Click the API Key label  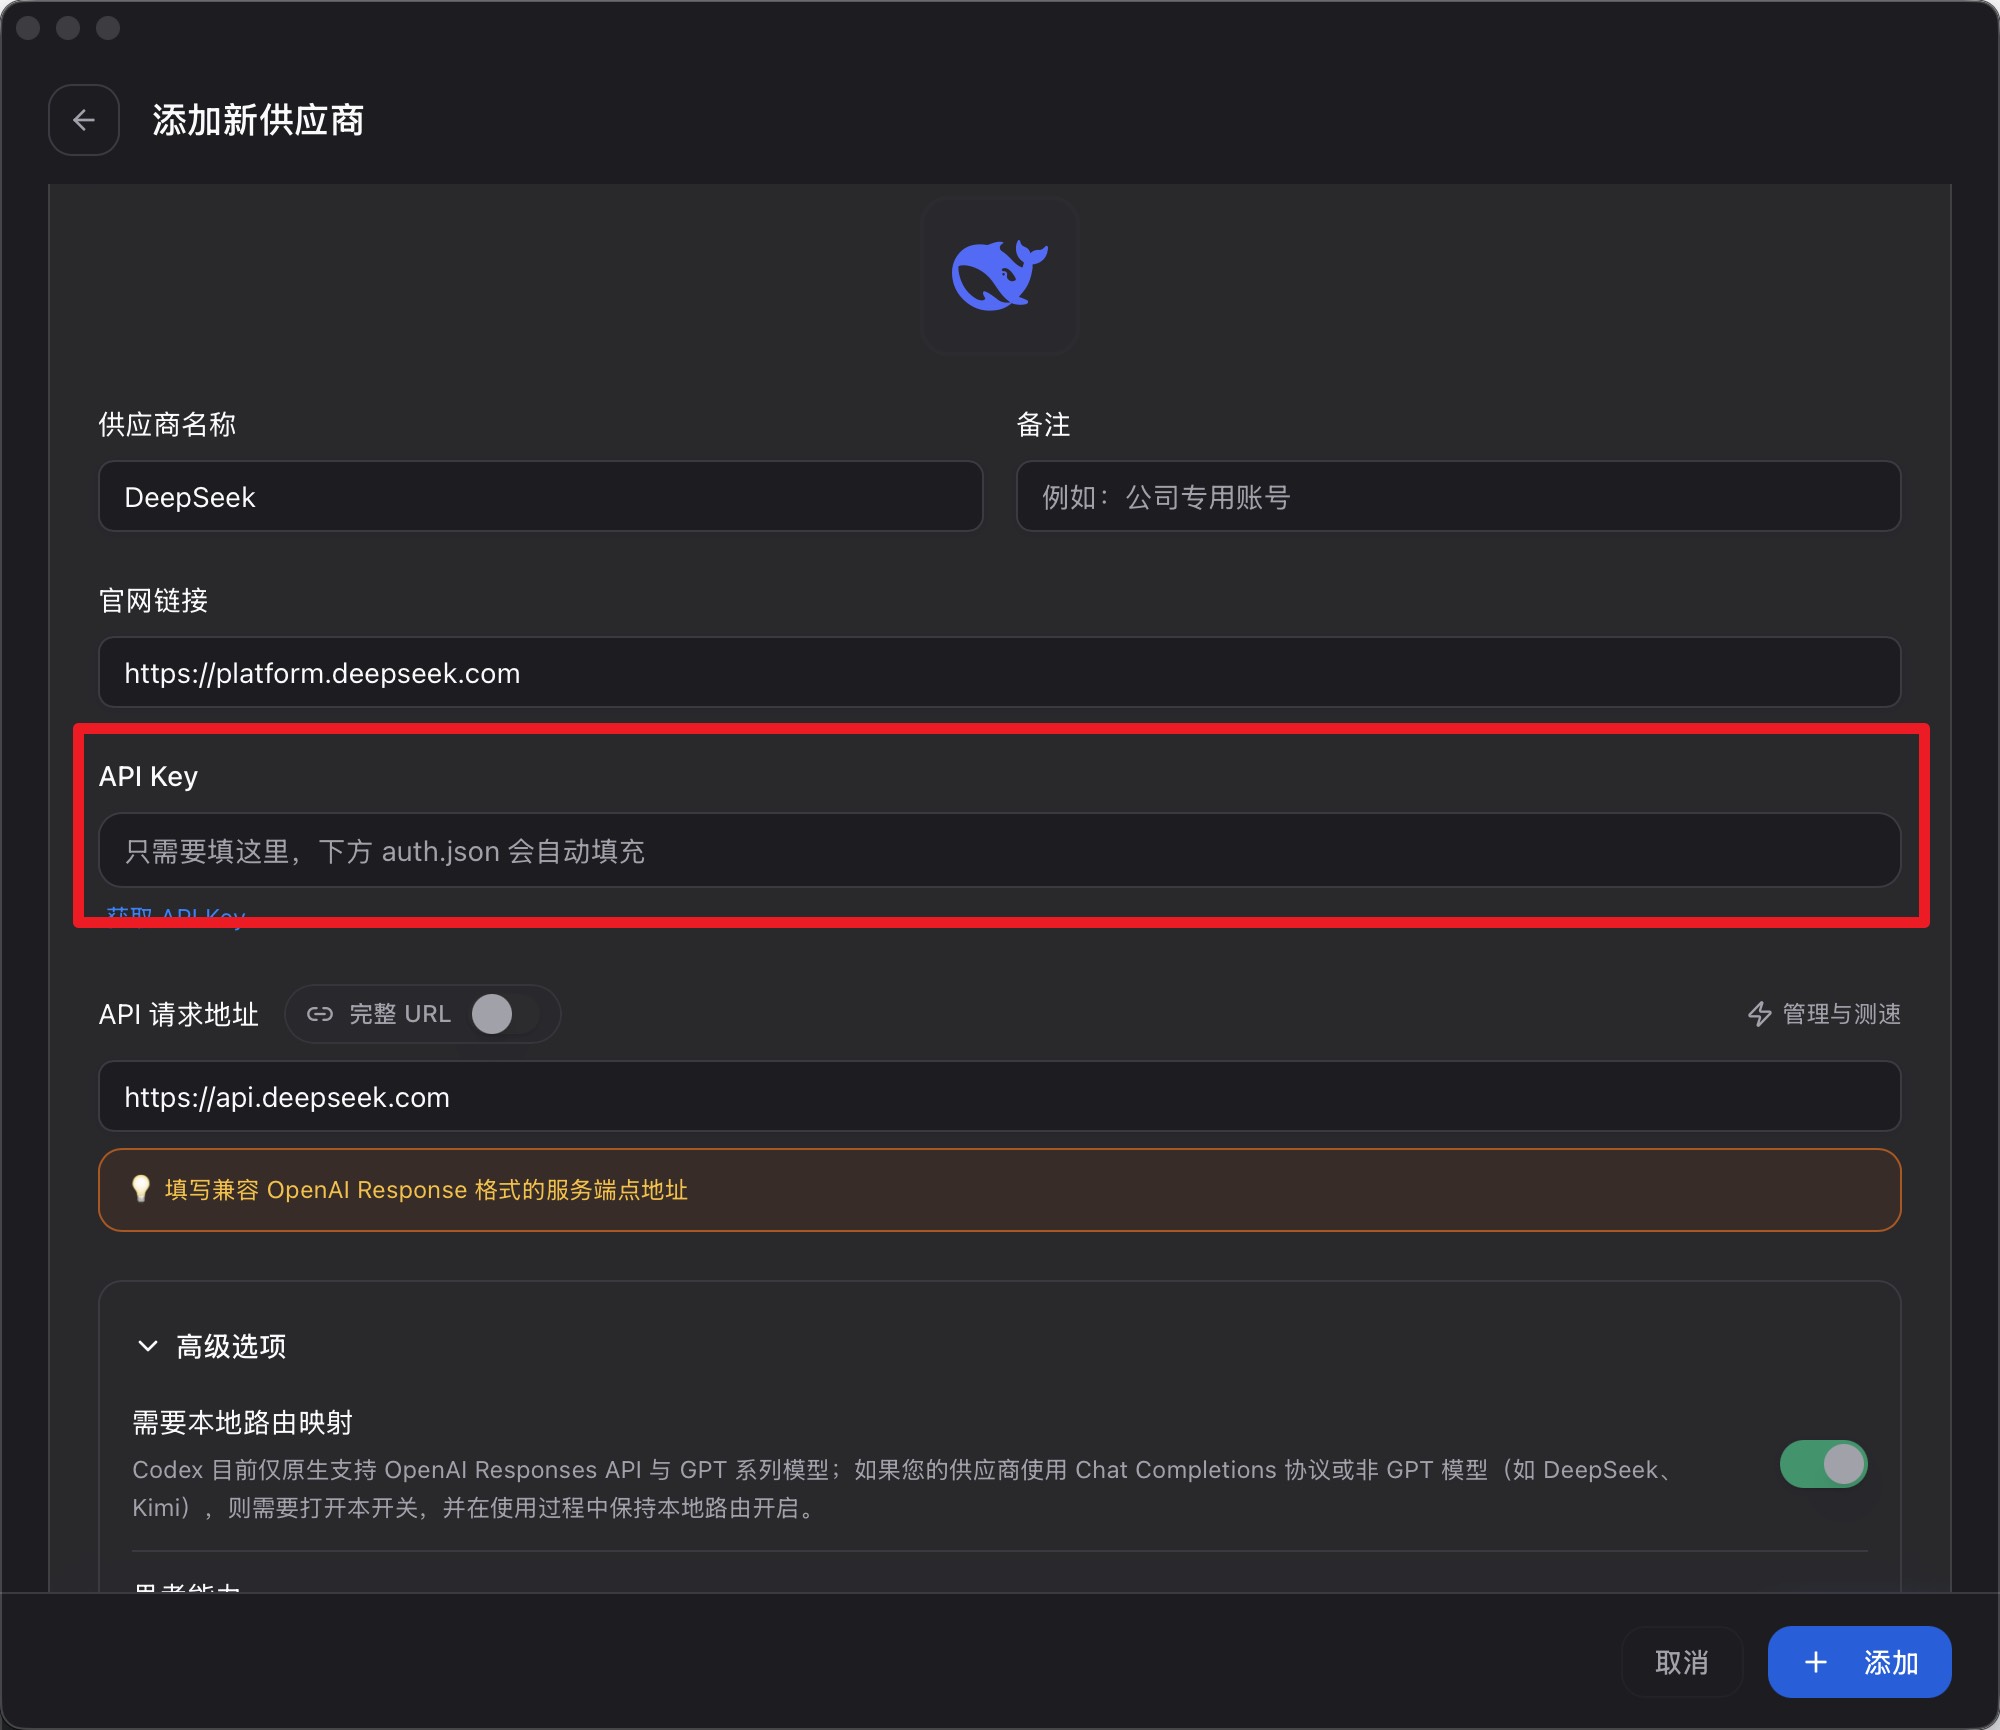pyautogui.click(x=148, y=776)
